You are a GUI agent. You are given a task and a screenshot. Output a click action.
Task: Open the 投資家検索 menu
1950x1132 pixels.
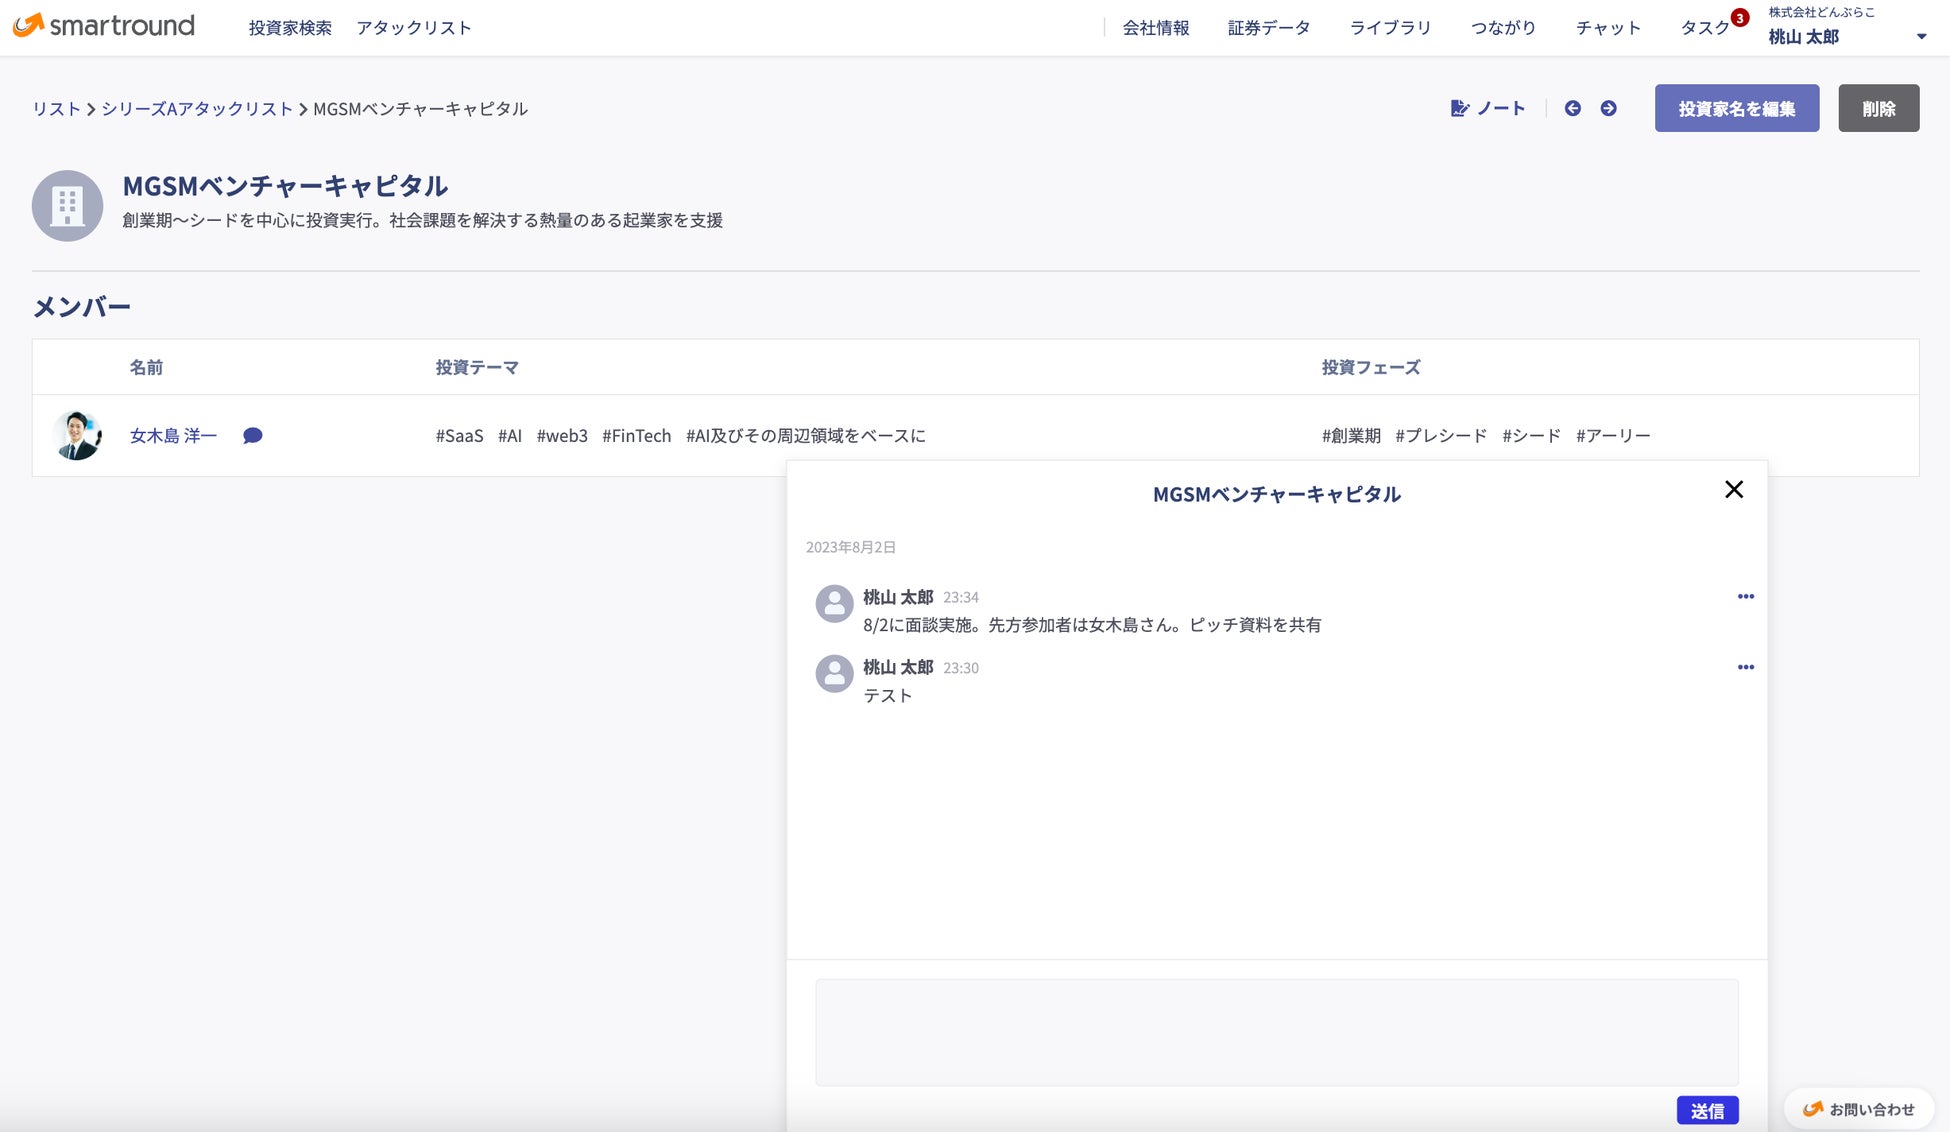point(290,28)
